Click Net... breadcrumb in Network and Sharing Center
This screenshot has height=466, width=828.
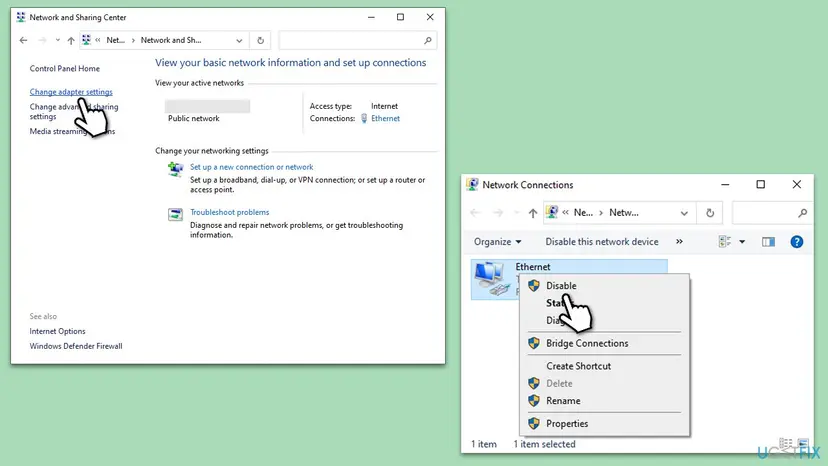(116, 40)
